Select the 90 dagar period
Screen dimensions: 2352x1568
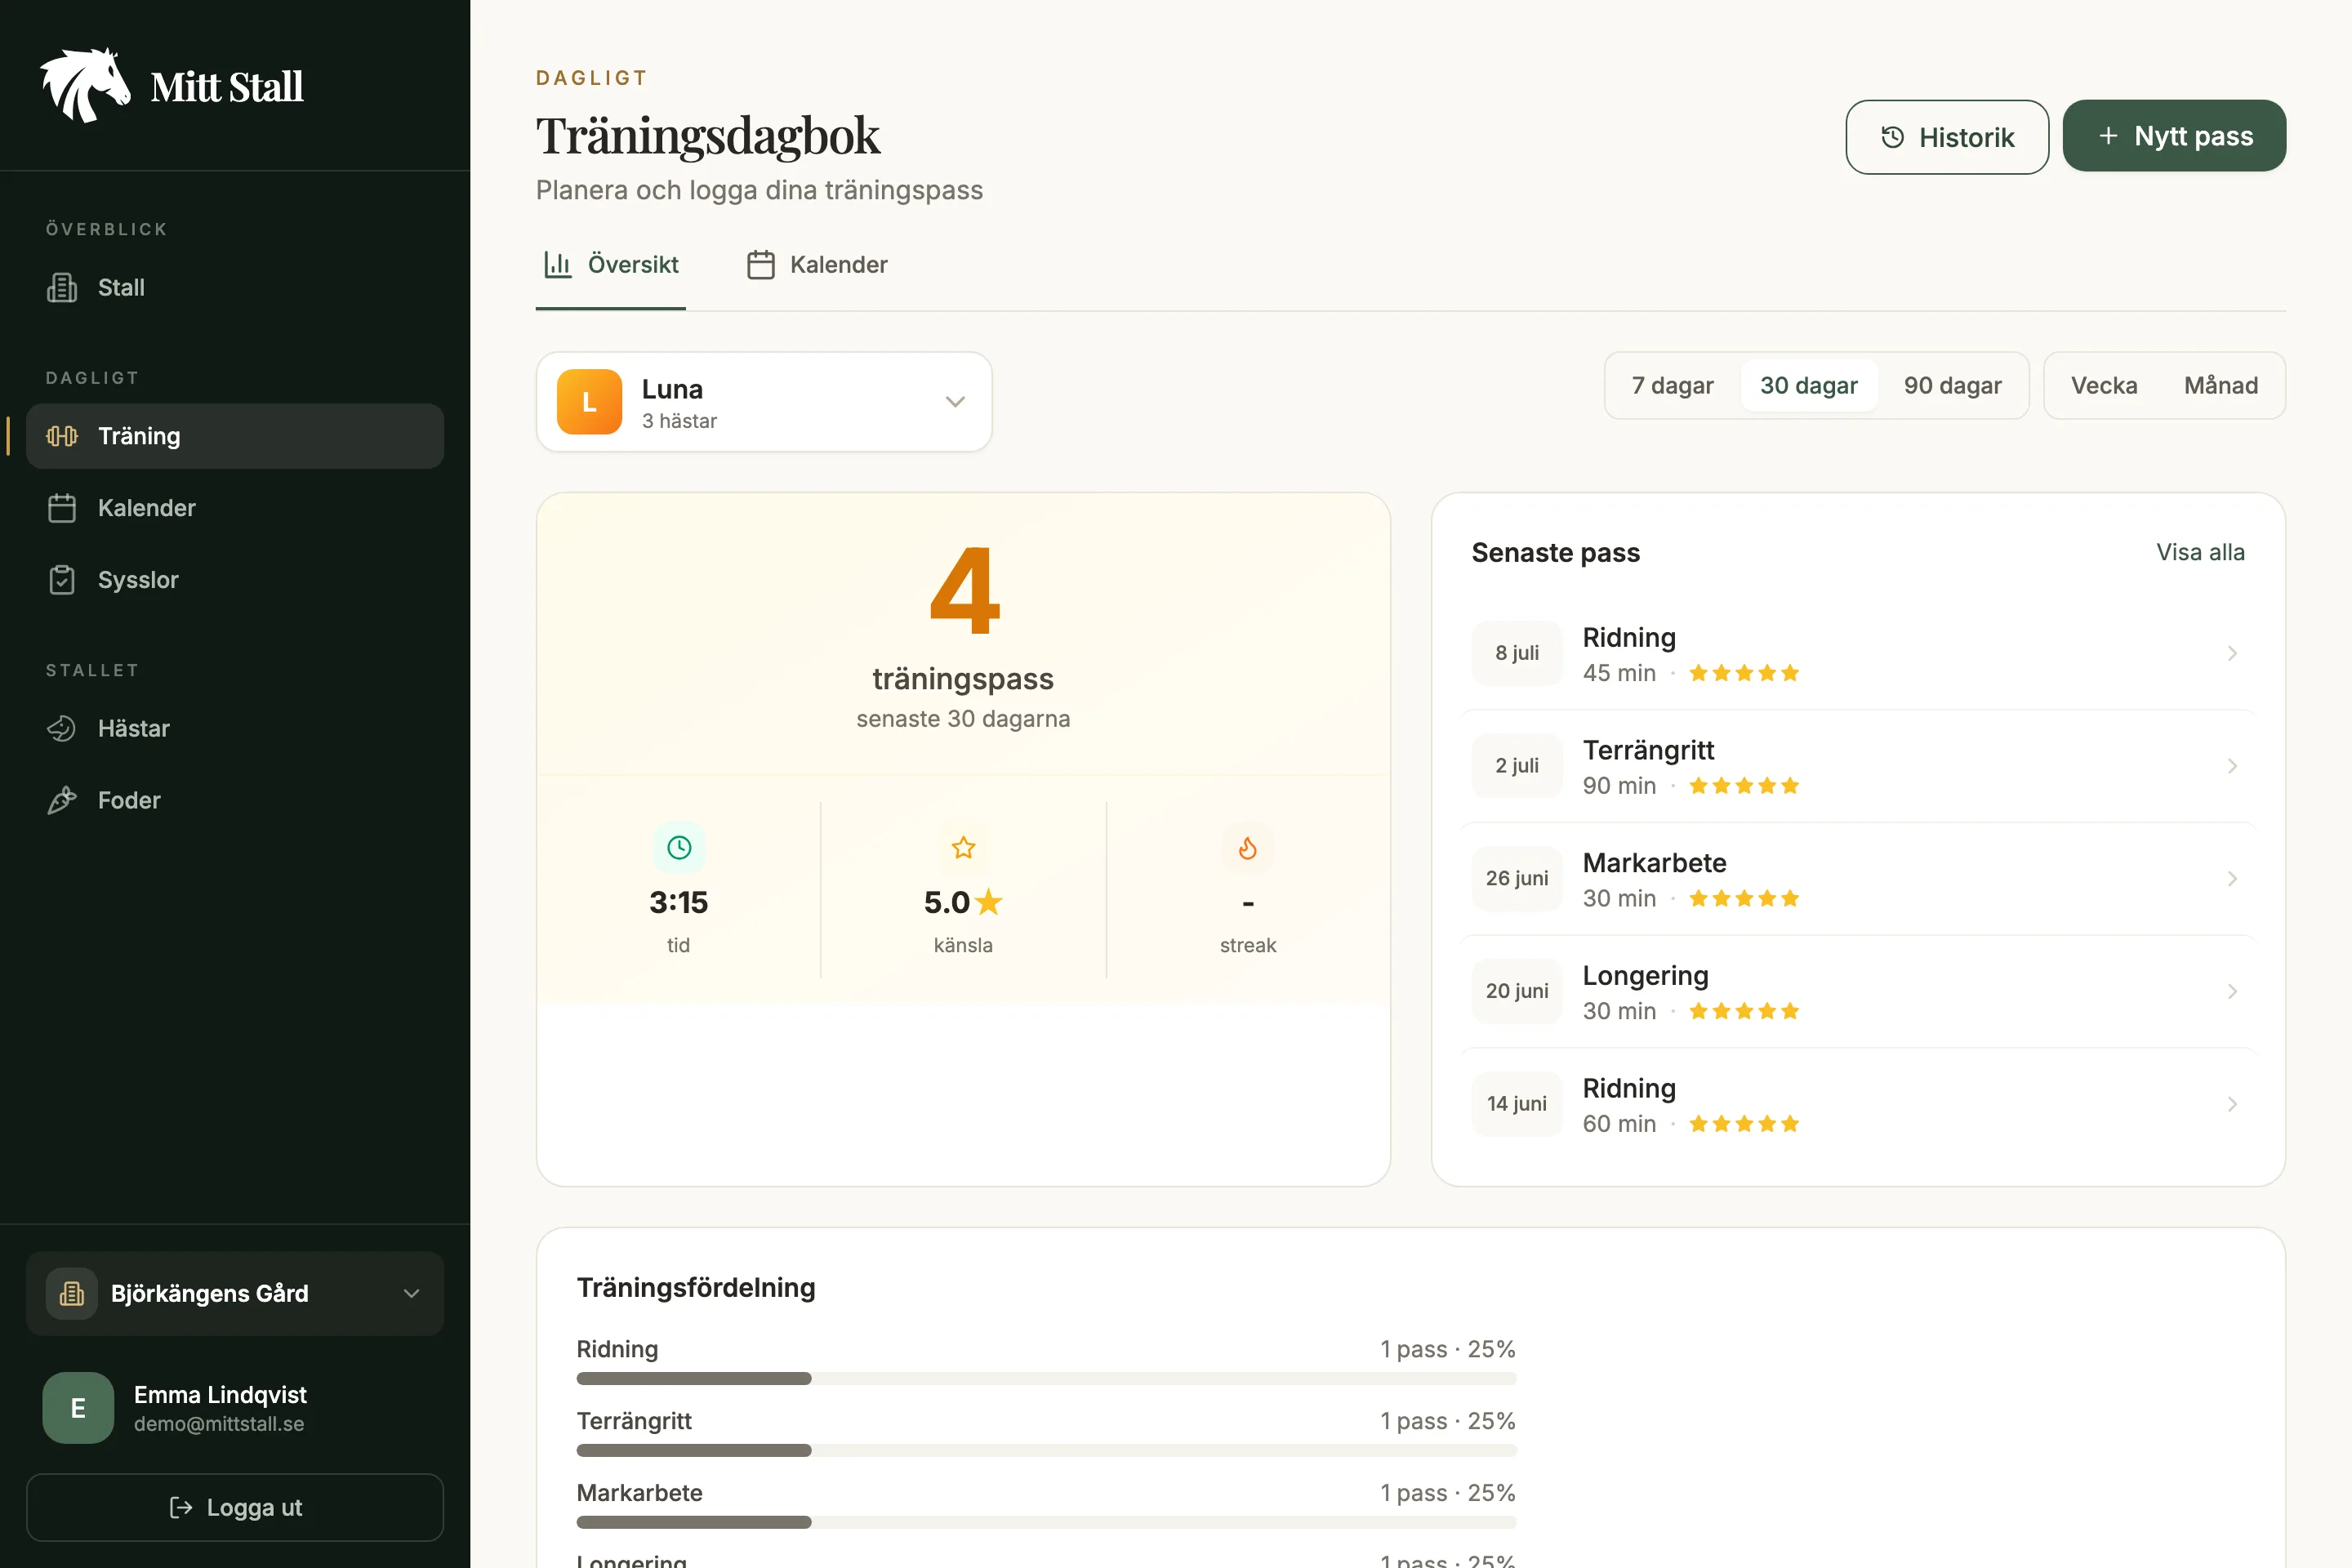[x=1952, y=386]
